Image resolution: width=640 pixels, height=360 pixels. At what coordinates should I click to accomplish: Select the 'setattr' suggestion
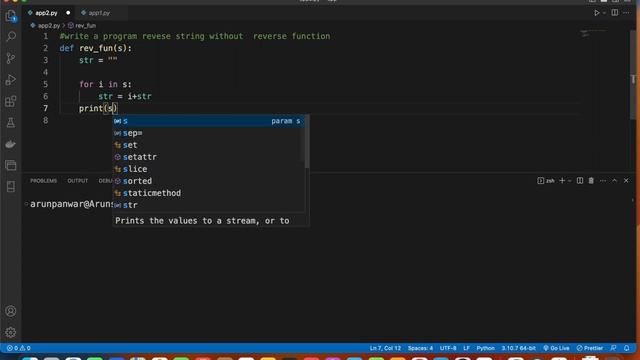tap(209, 157)
